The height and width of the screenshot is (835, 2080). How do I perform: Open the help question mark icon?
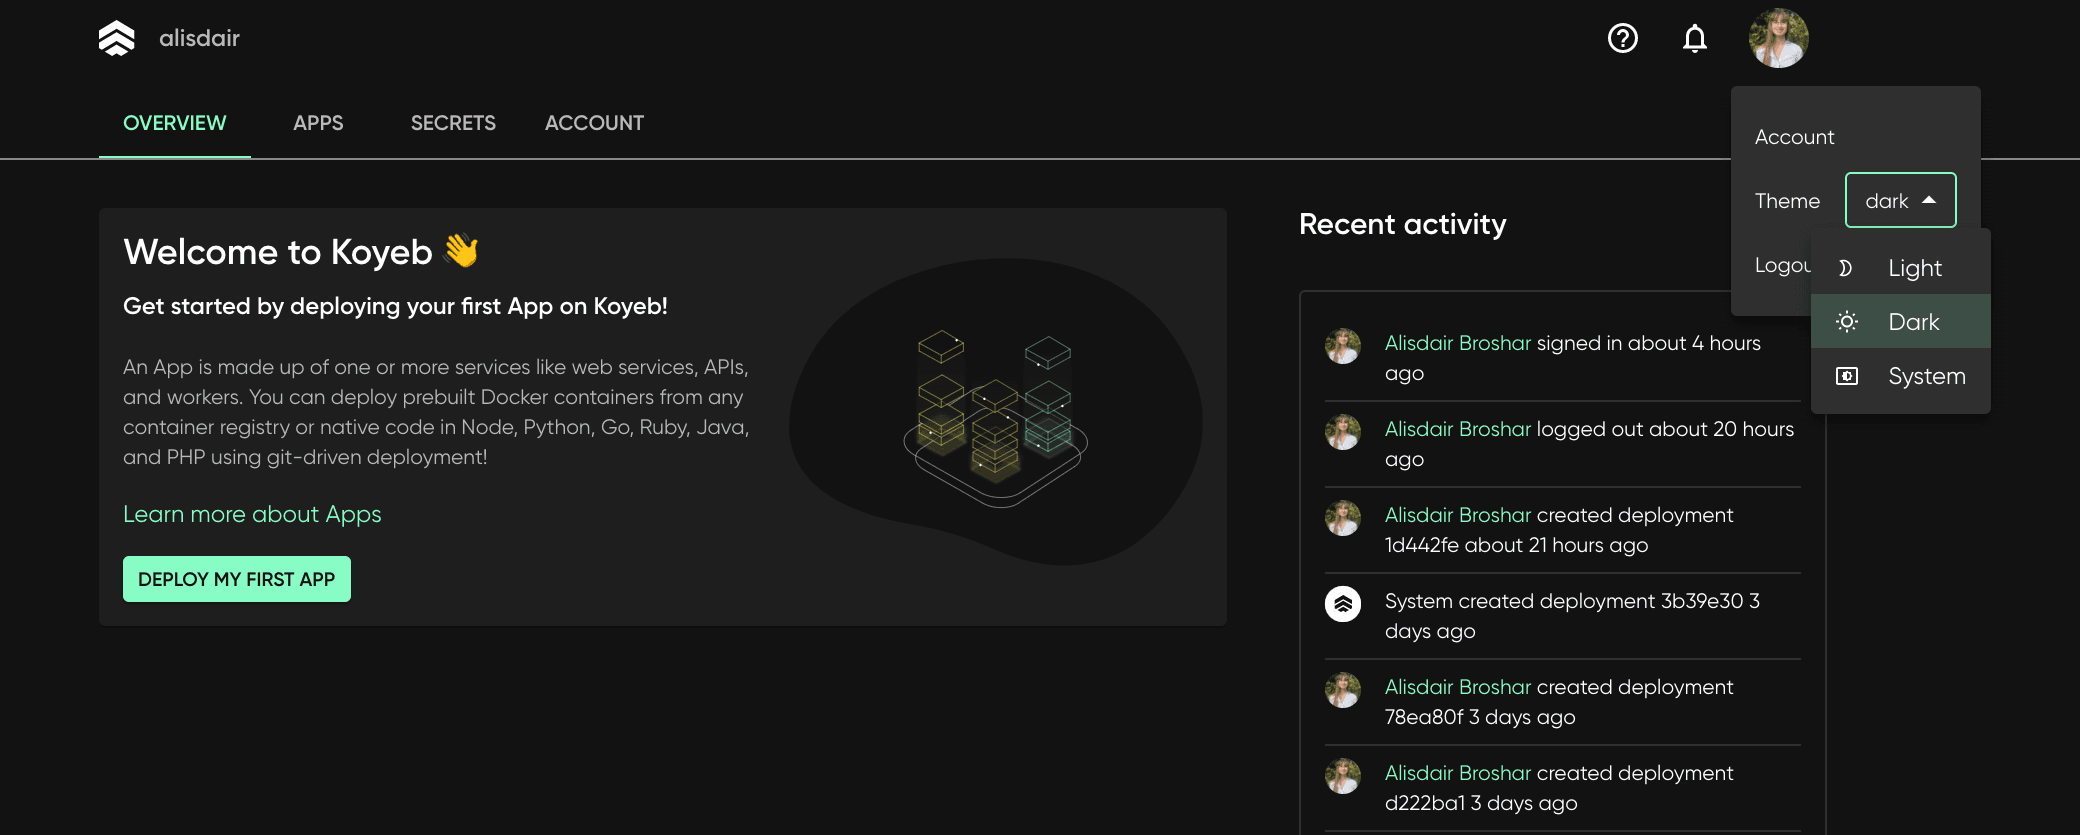1622,38
